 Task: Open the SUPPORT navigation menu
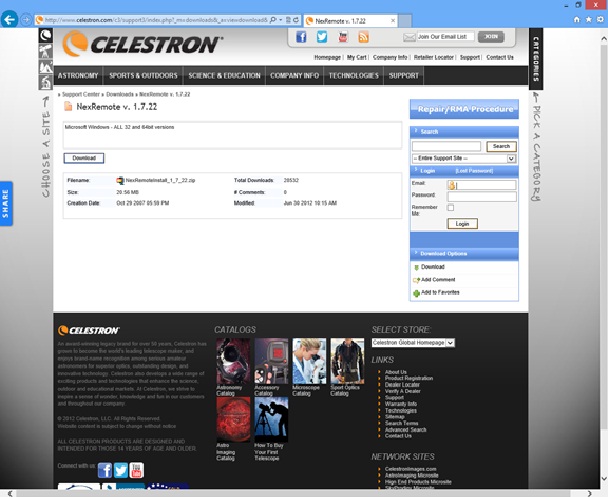click(404, 76)
